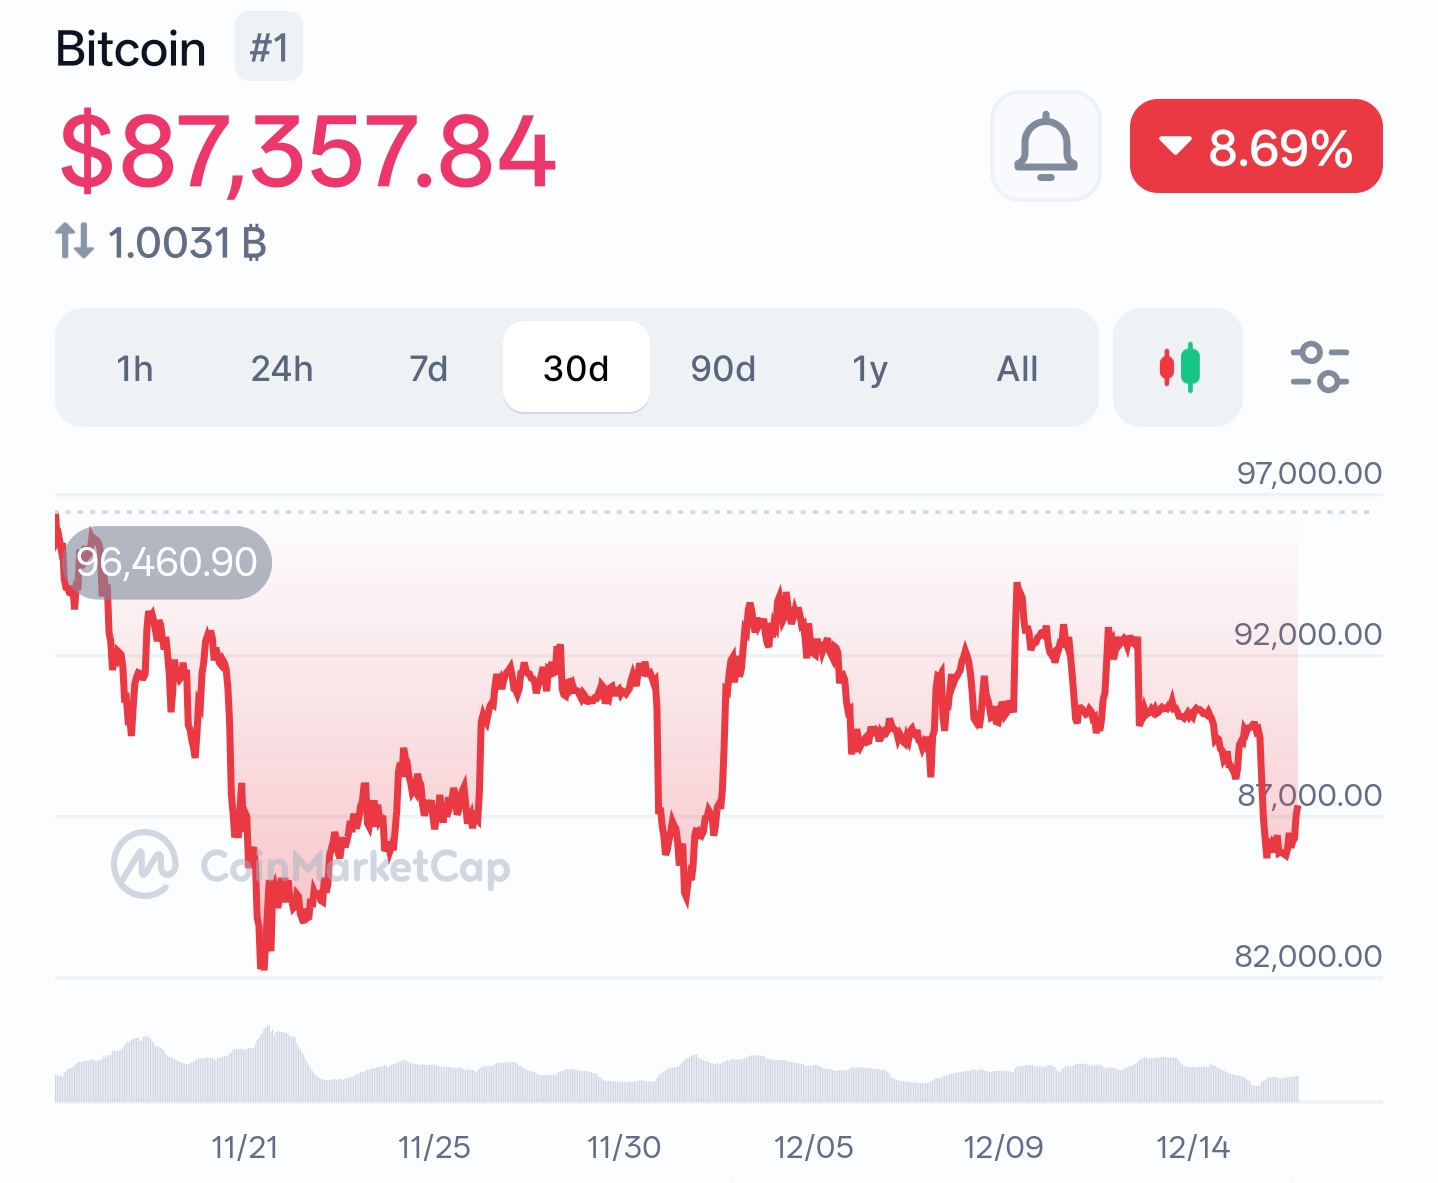Tap the 12/05 date on timeline
Viewport: 1438px width, 1183px height.
pos(813,1147)
